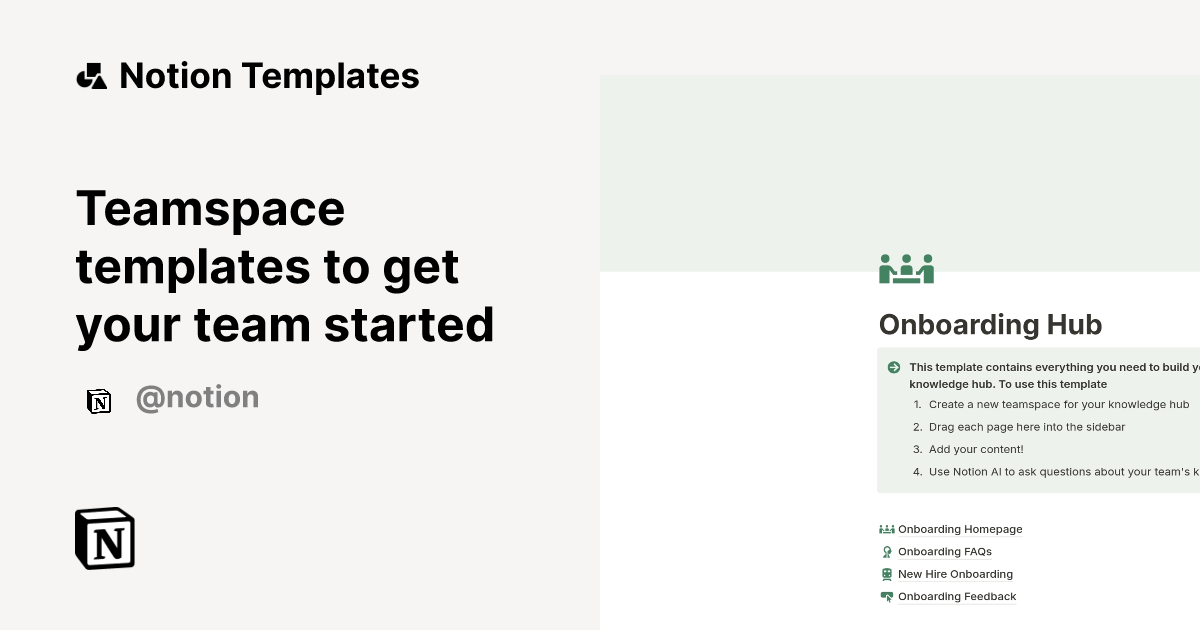Go to the New Hire Onboarding page

pos(955,574)
